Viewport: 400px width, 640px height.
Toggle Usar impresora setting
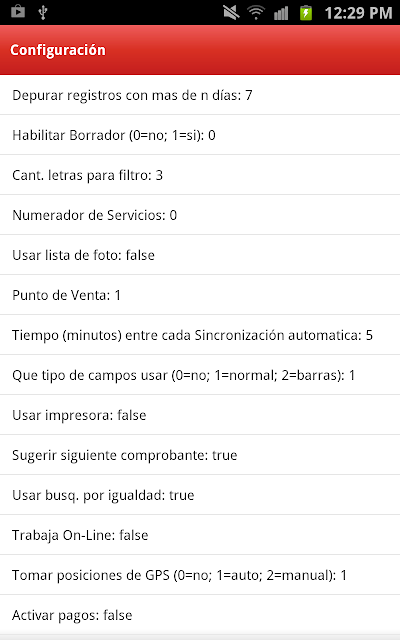point(200,415)
